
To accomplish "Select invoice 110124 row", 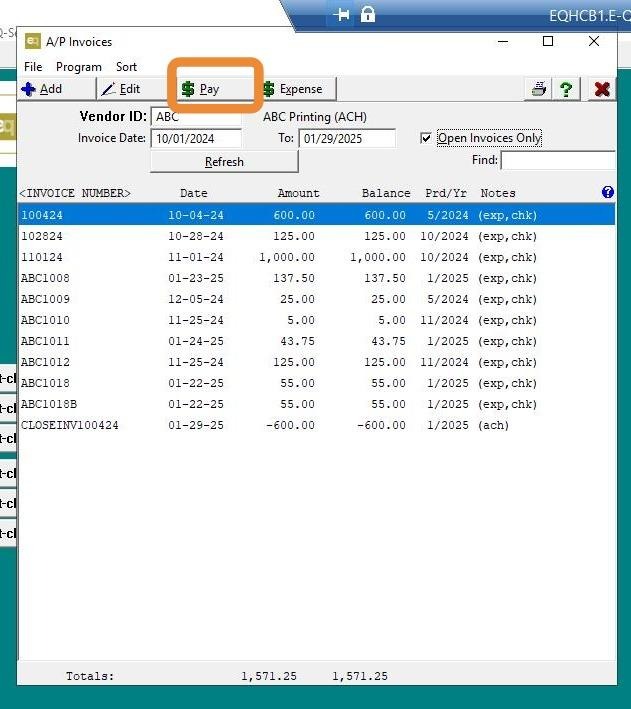I will point(317,257).
